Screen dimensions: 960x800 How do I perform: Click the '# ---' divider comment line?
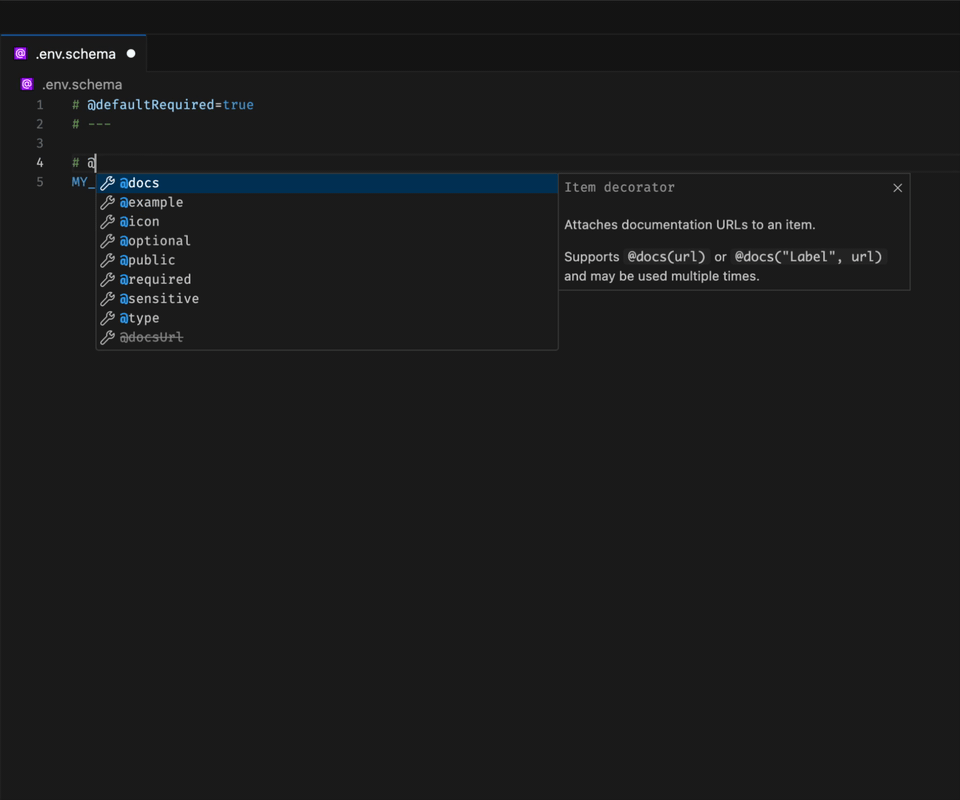pyautogui.click(x=91, y=124)
